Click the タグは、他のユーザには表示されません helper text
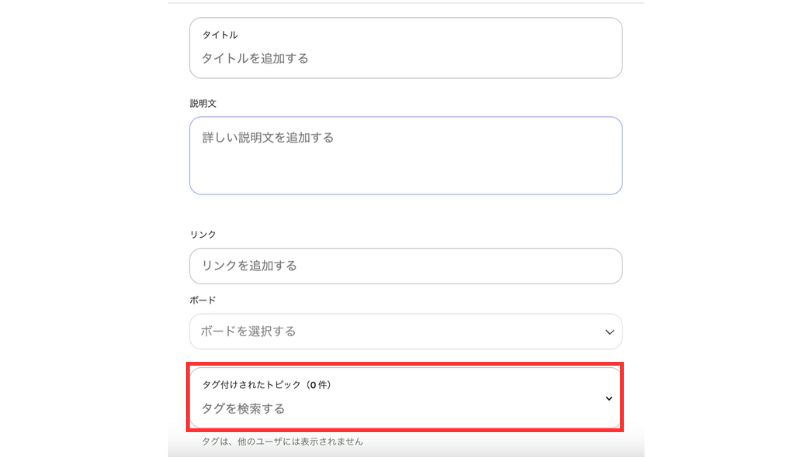The image size is (812, 457). click(x=282, y=441)
